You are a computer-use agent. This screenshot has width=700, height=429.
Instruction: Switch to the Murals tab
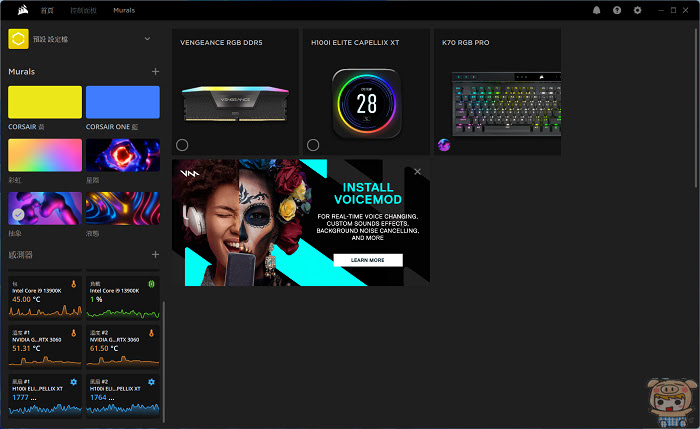coord(124,10)
